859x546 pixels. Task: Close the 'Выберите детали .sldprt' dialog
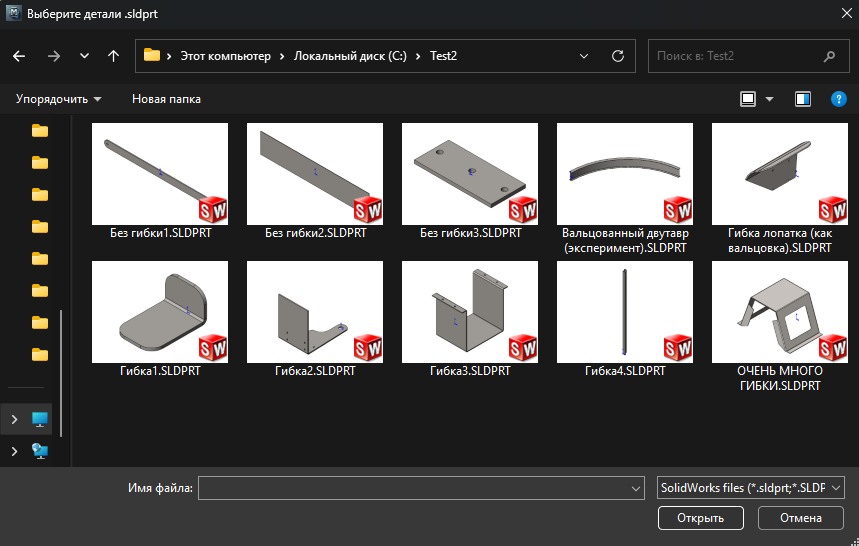[846, 14]
